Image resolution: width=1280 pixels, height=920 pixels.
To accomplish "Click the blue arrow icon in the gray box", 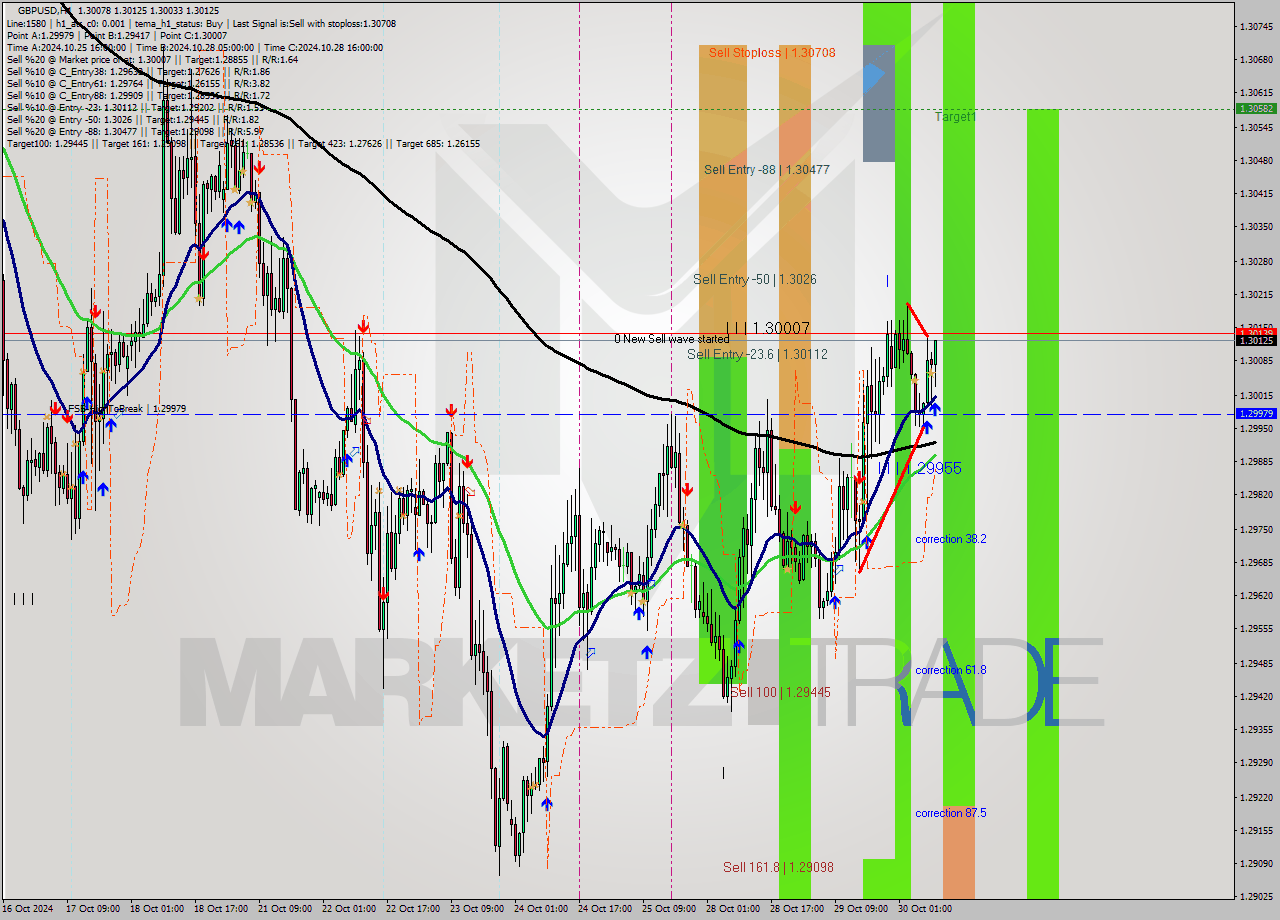I will click(x=874, y=77).
